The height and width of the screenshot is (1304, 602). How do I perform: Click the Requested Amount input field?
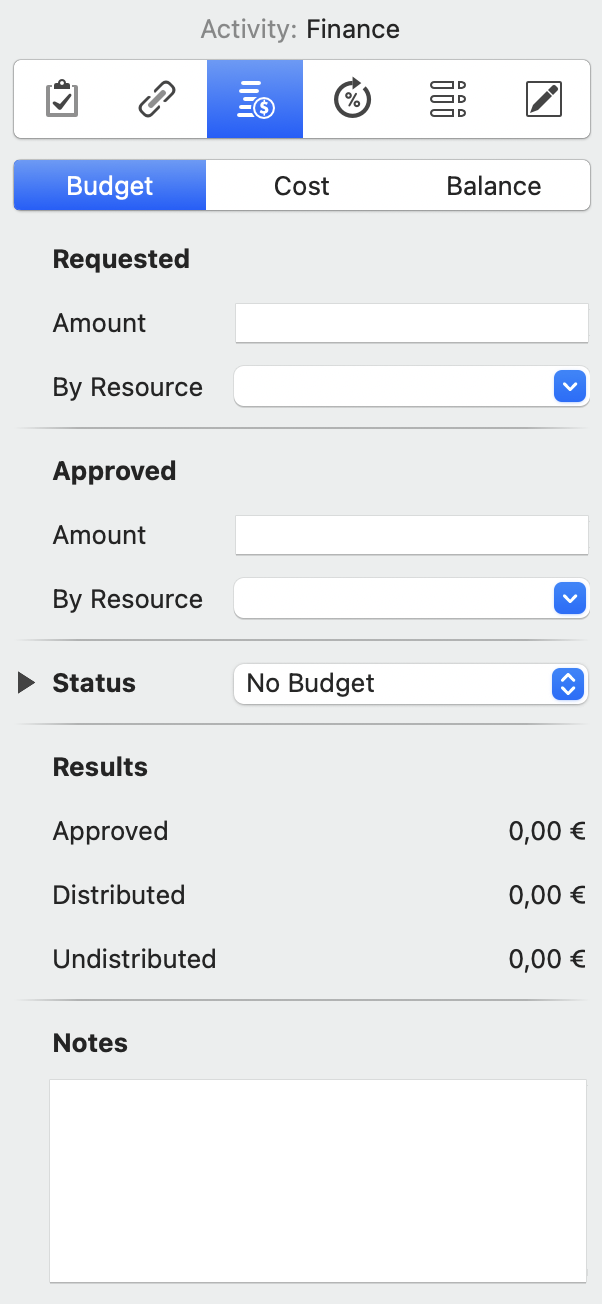411,323
